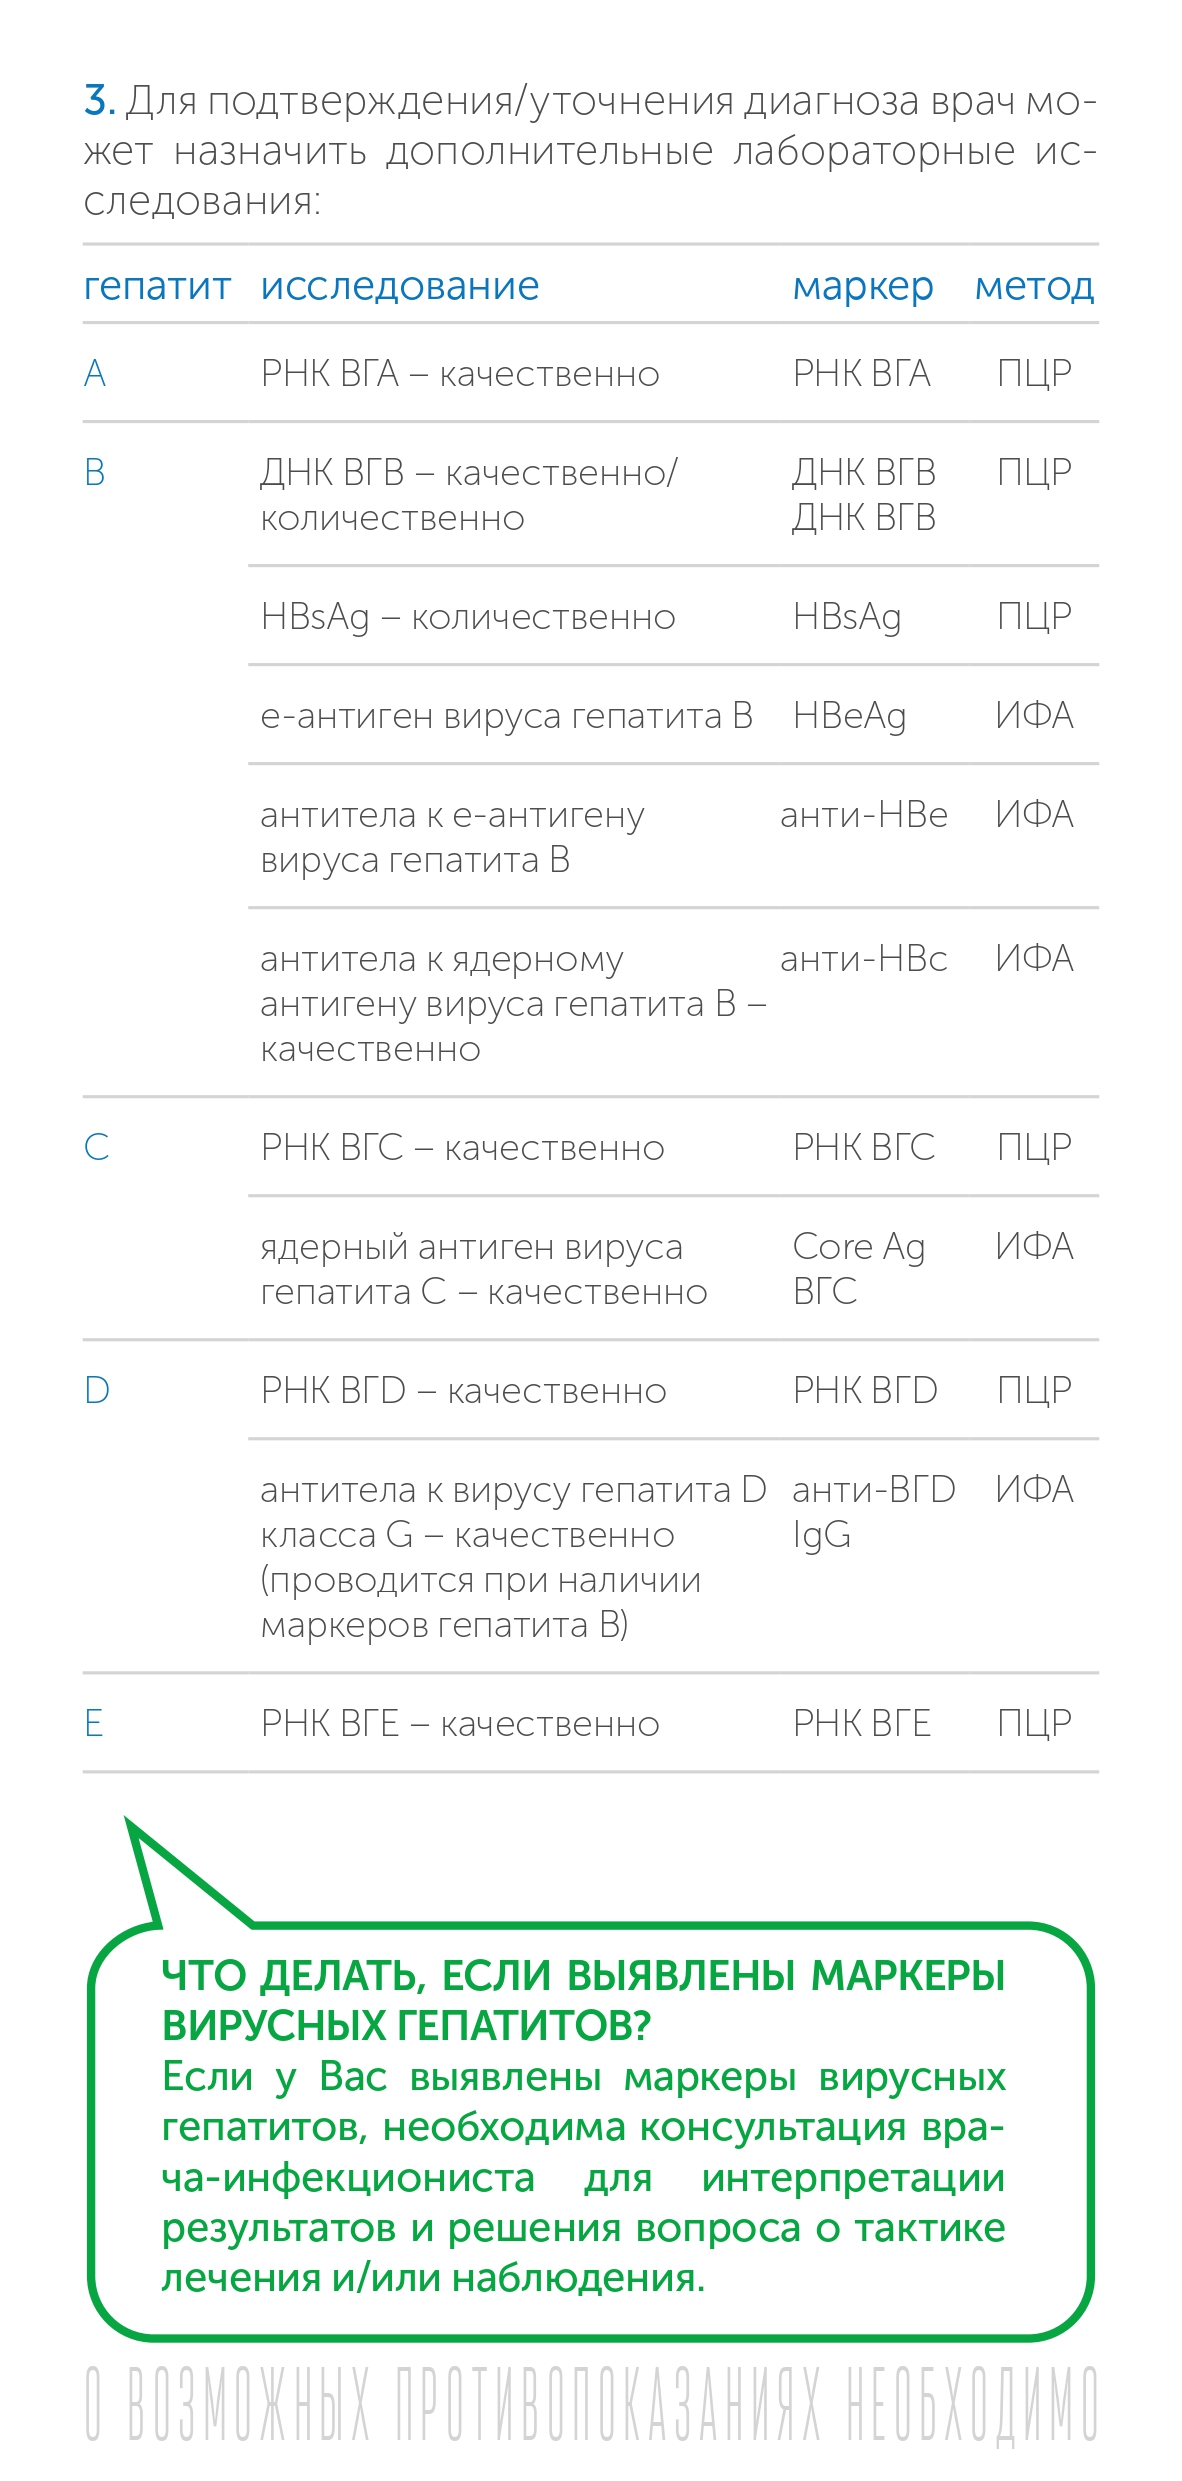Click the 'HBeAg' marker cell
1182x2481 pixels.
point(849,716)
